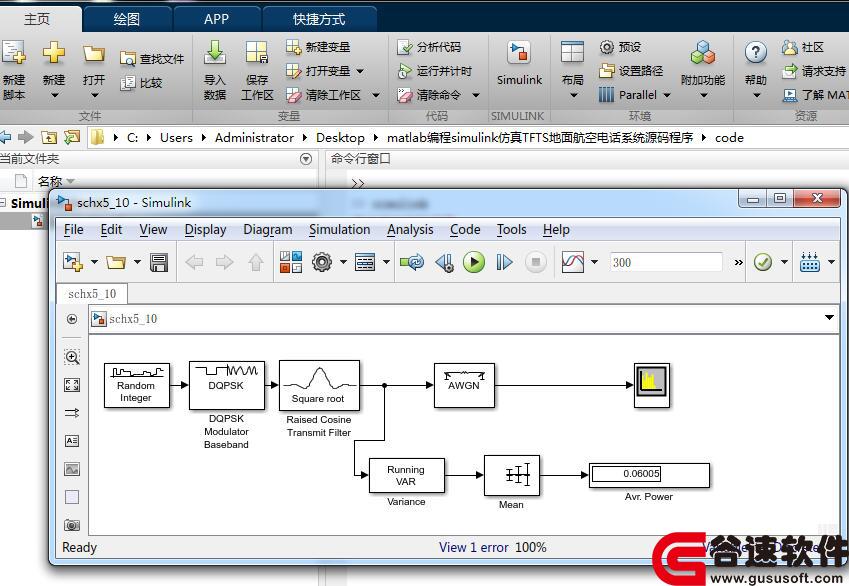Click the Find Files (查找文件) button
The image size is (849, 586).
152,59
